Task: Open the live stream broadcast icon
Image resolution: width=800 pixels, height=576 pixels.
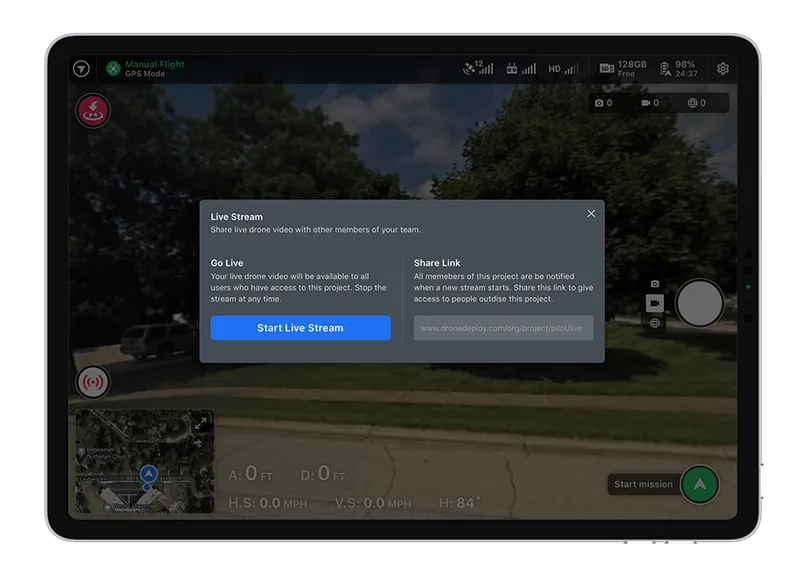Action: pos(92,380)
